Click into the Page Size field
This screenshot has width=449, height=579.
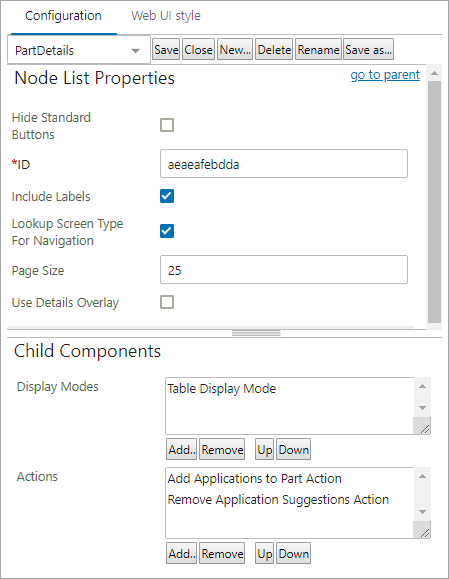[284, 270]
